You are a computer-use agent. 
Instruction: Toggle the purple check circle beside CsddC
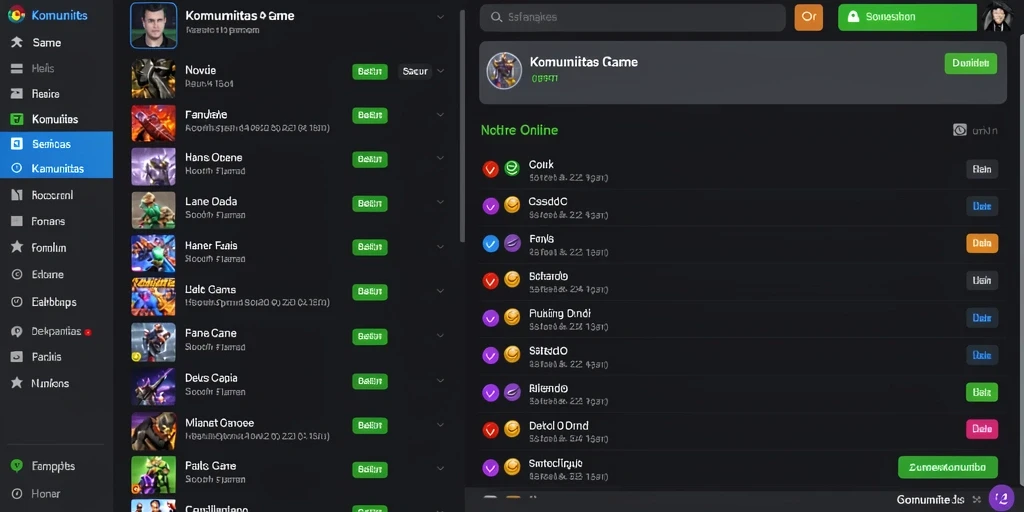490,206
